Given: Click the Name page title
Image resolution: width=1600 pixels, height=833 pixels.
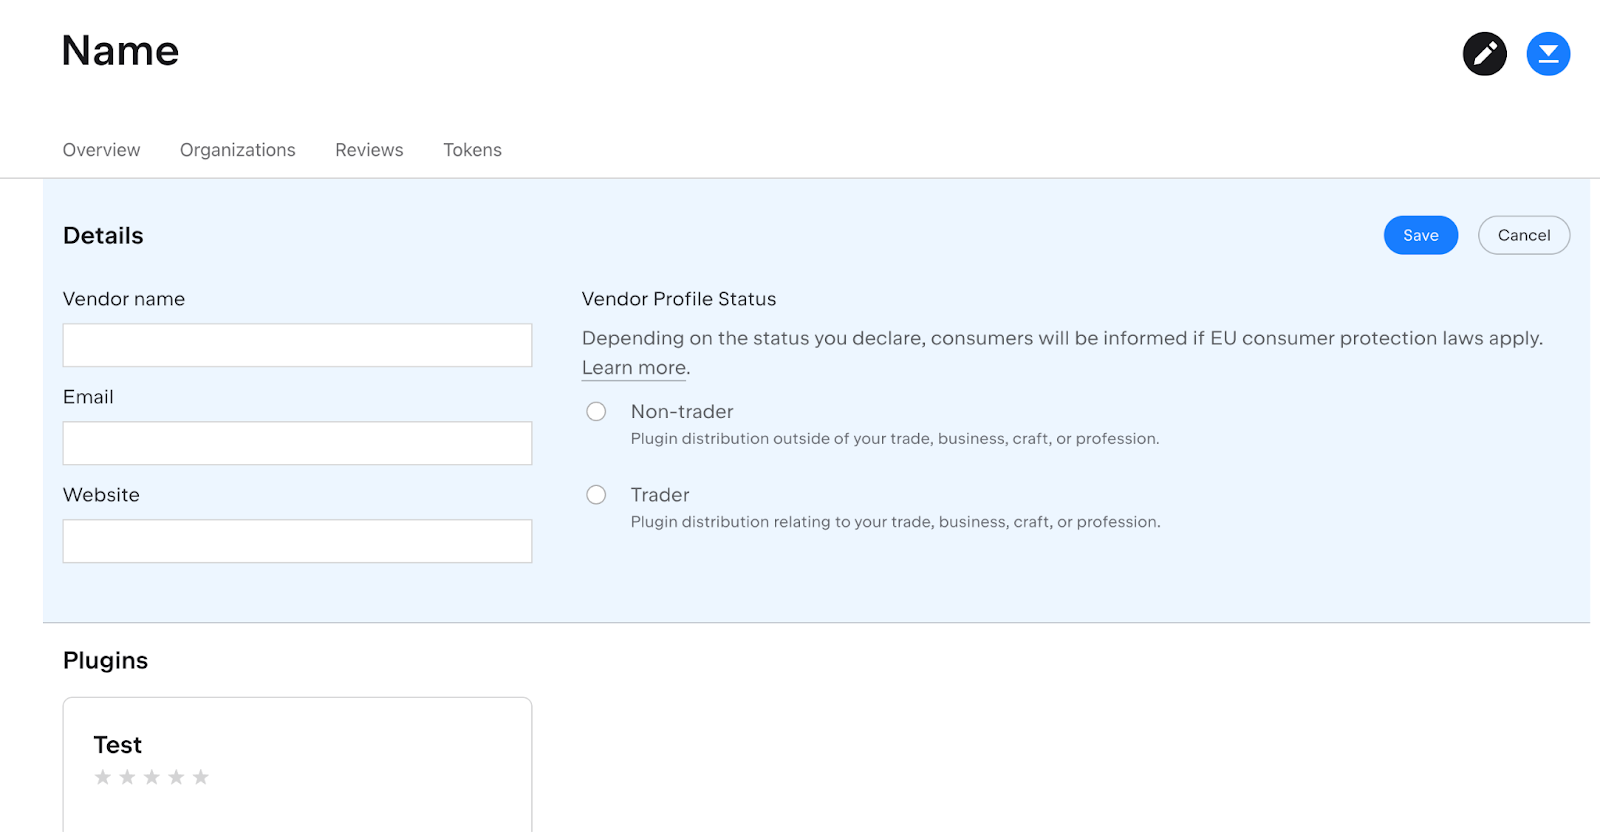Looking at the screenshot, I should [x=120, y=51].
